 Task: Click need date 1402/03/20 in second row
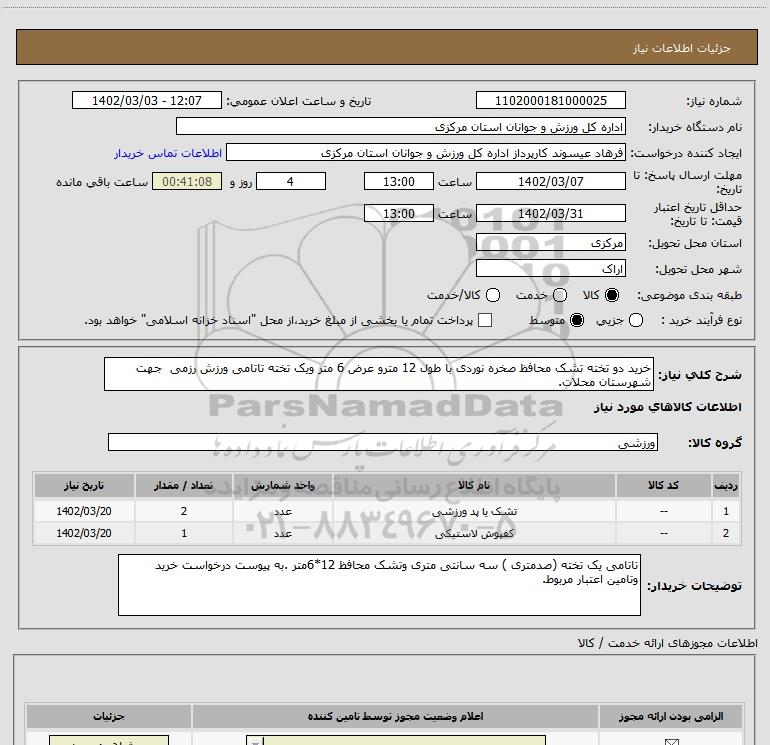click(x=84, y=533)
